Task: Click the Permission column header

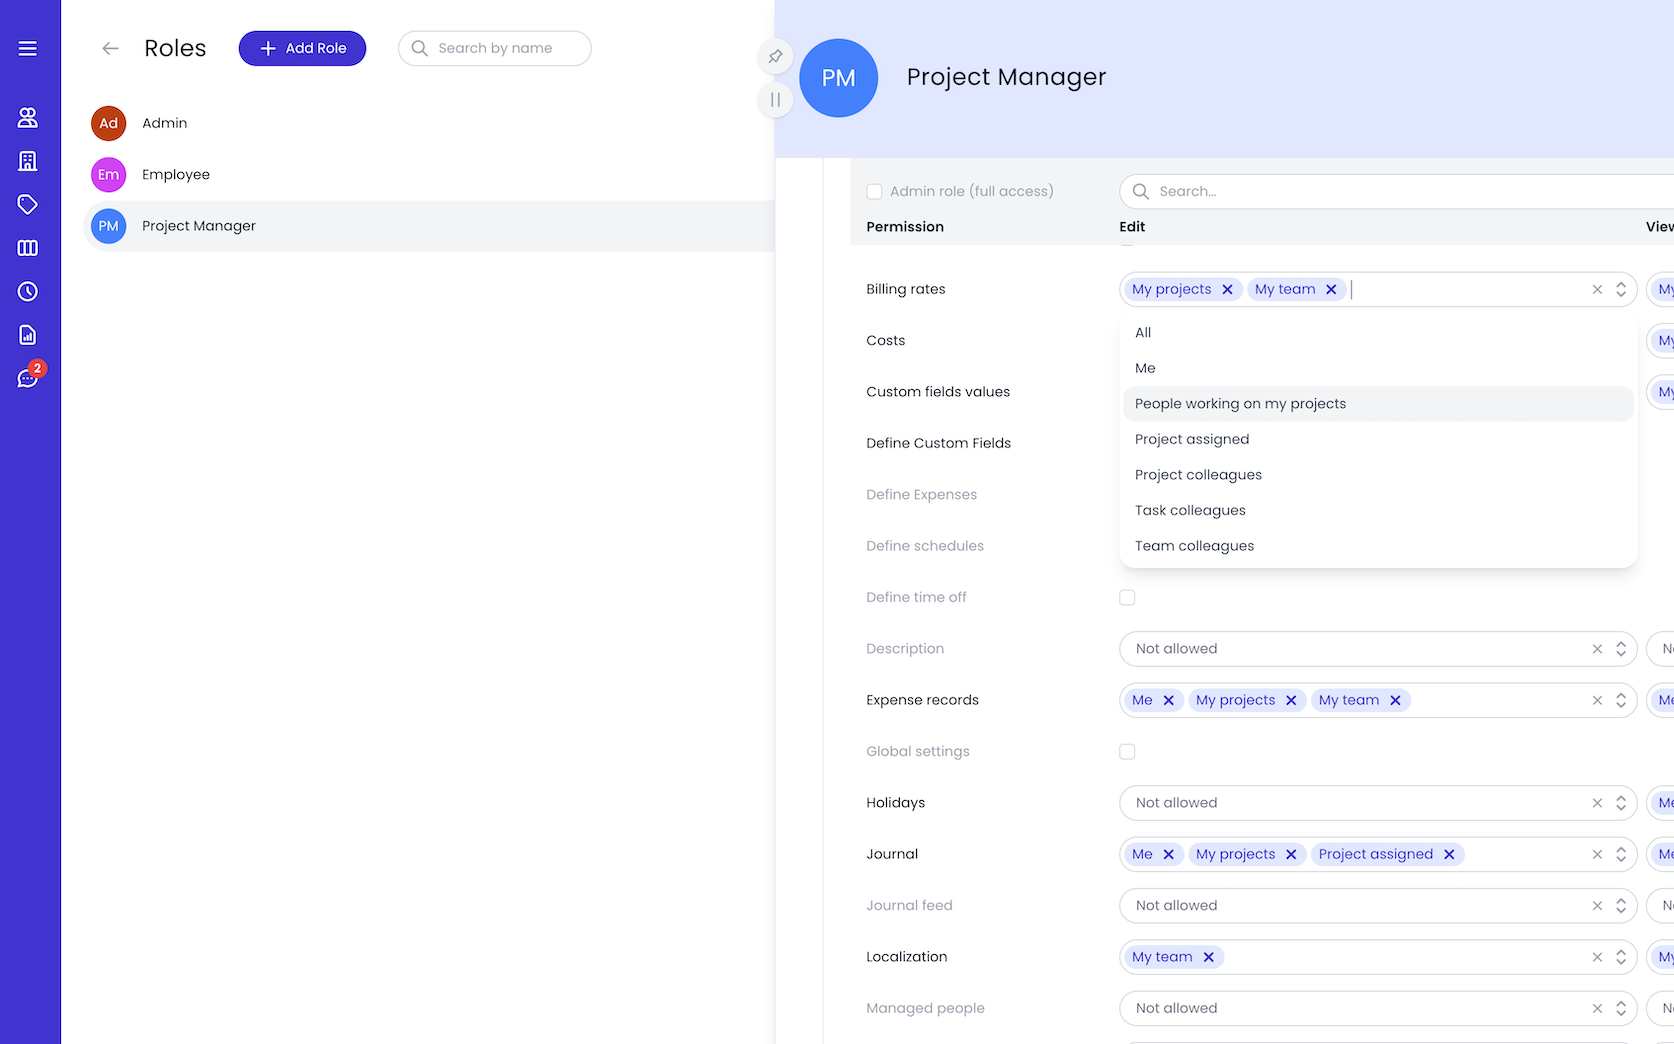Action: [905, 227]
